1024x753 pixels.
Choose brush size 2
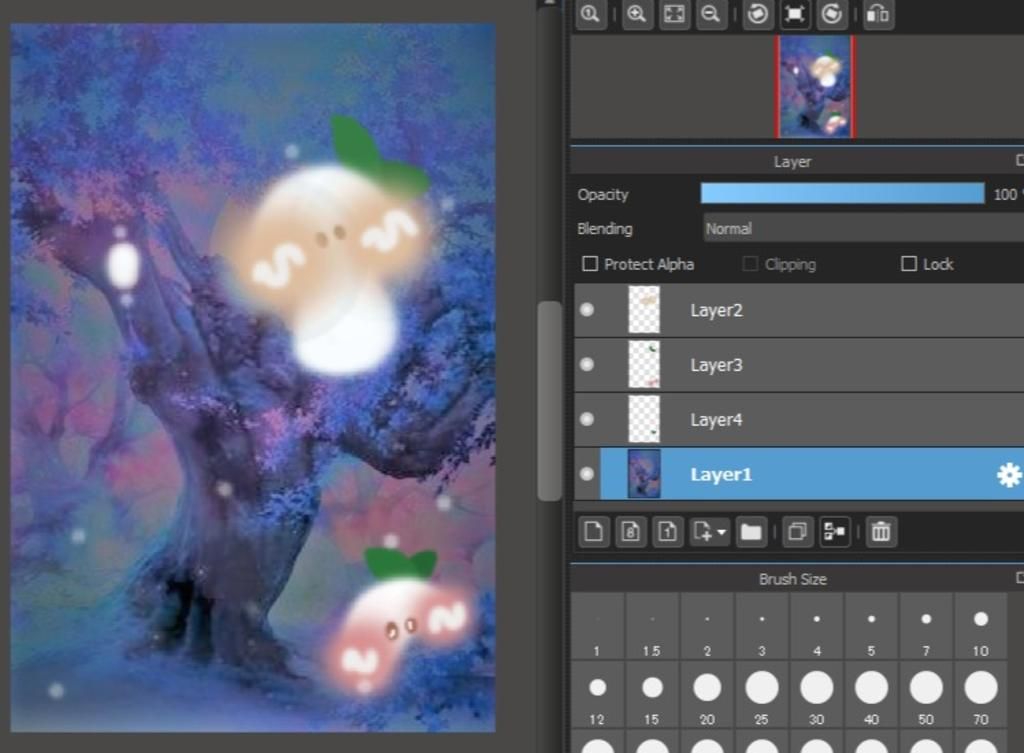pyautogui.click(x=707, y=628)
